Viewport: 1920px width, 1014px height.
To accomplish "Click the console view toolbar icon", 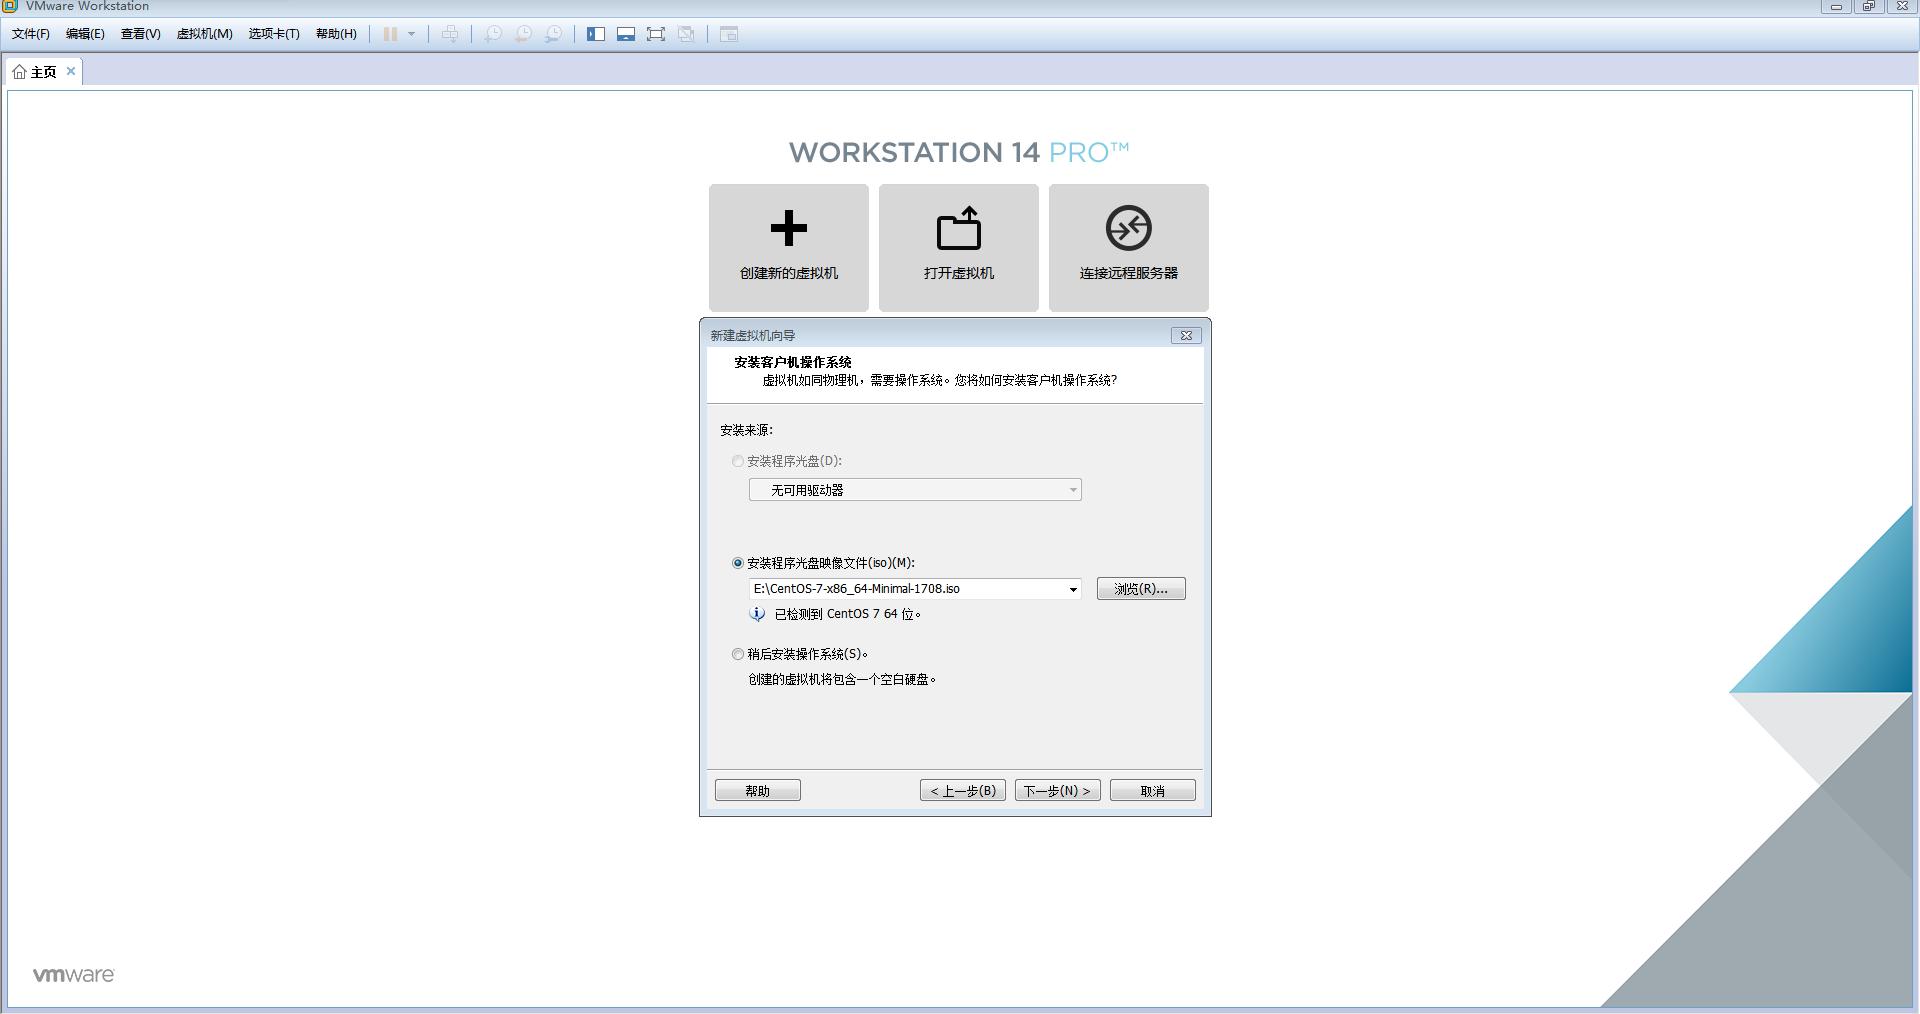I will 729,34.
